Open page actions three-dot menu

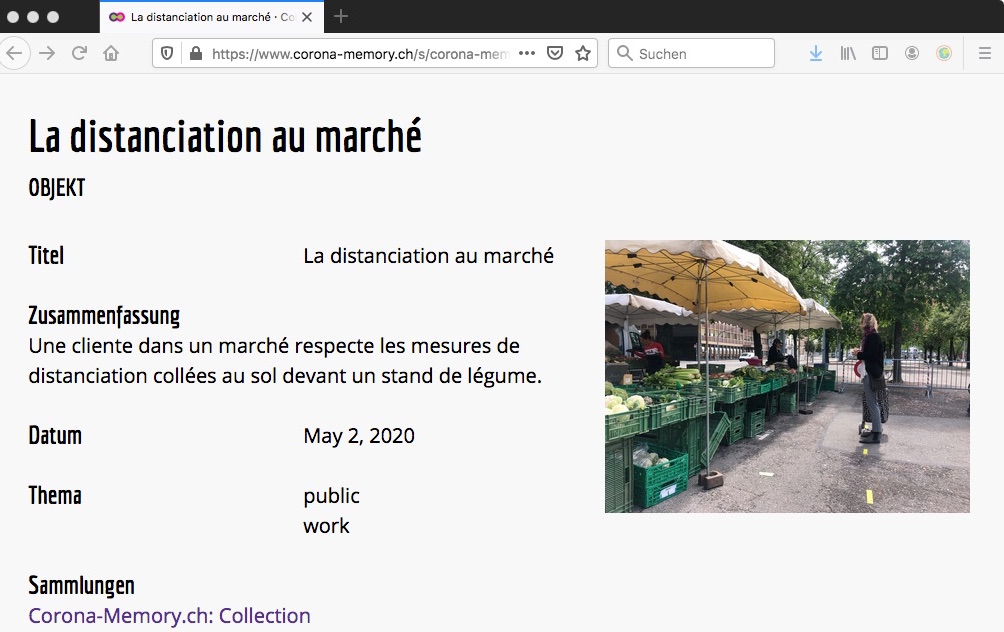click(527, 54)
